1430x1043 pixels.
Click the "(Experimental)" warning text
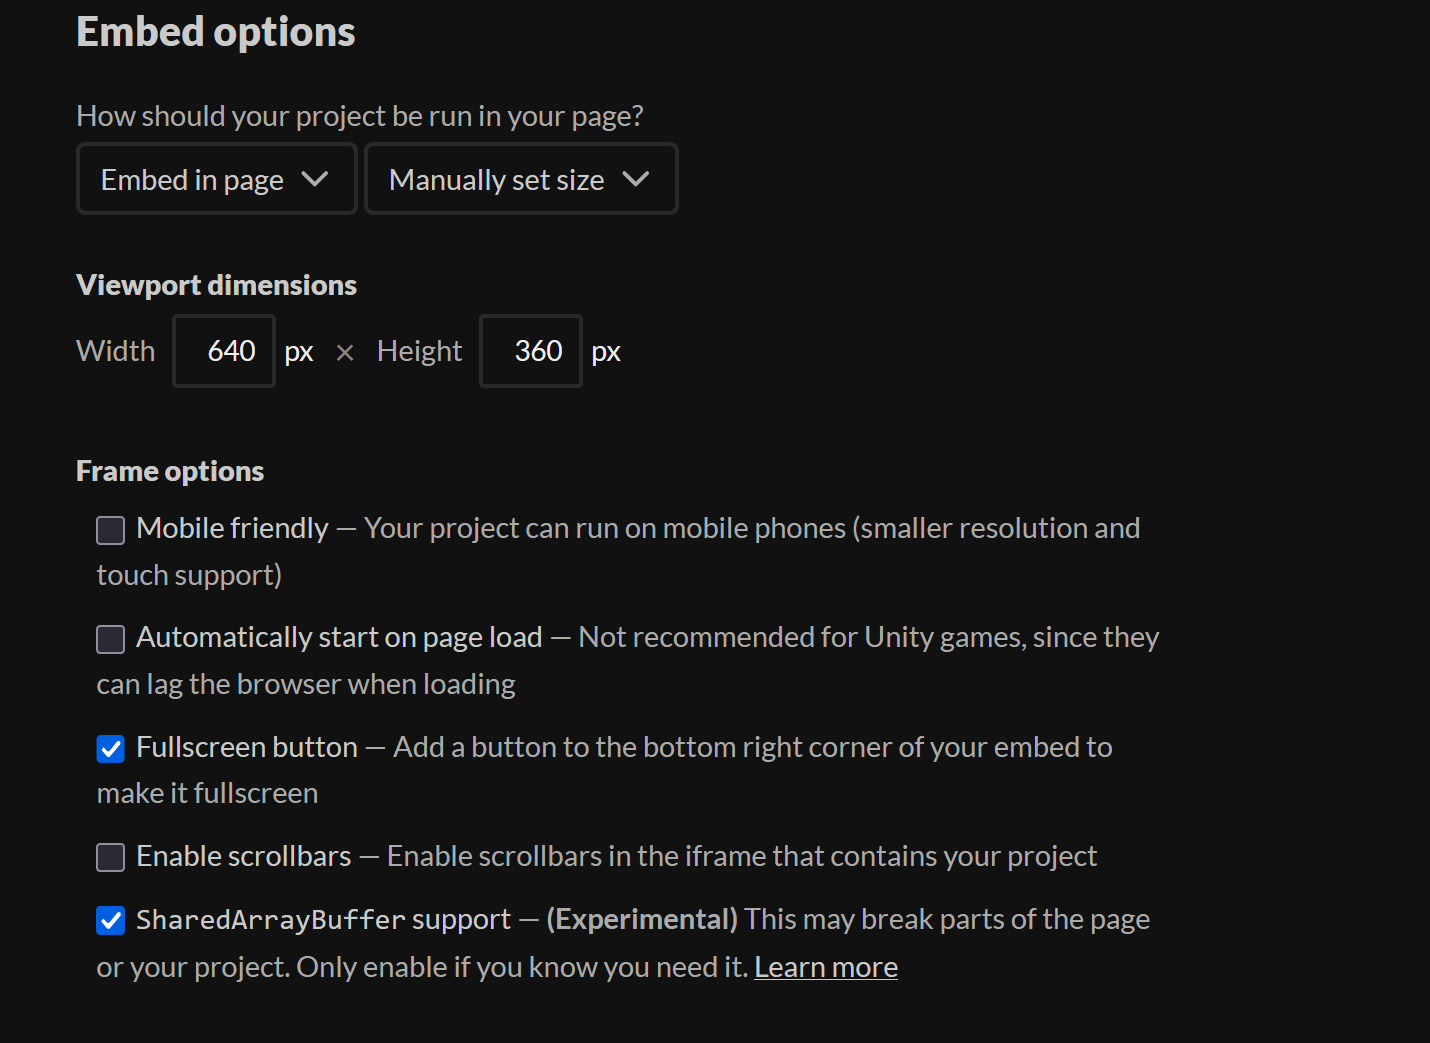coord(642,919)
